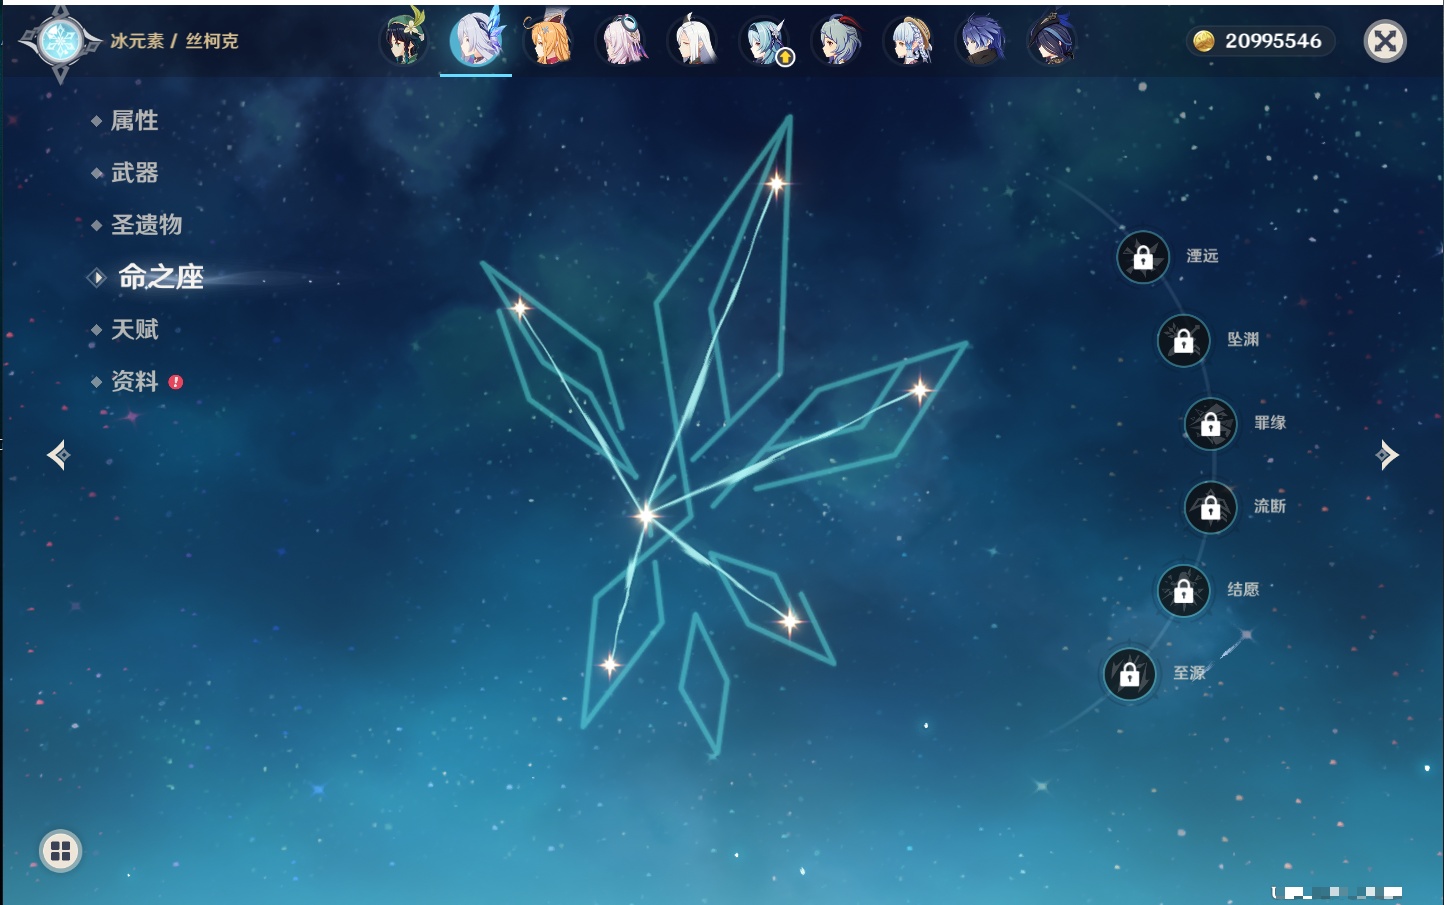This screenshot has height=905, width=1444.
Task: Go to next character with right arrow
Action: [1387, 455]
